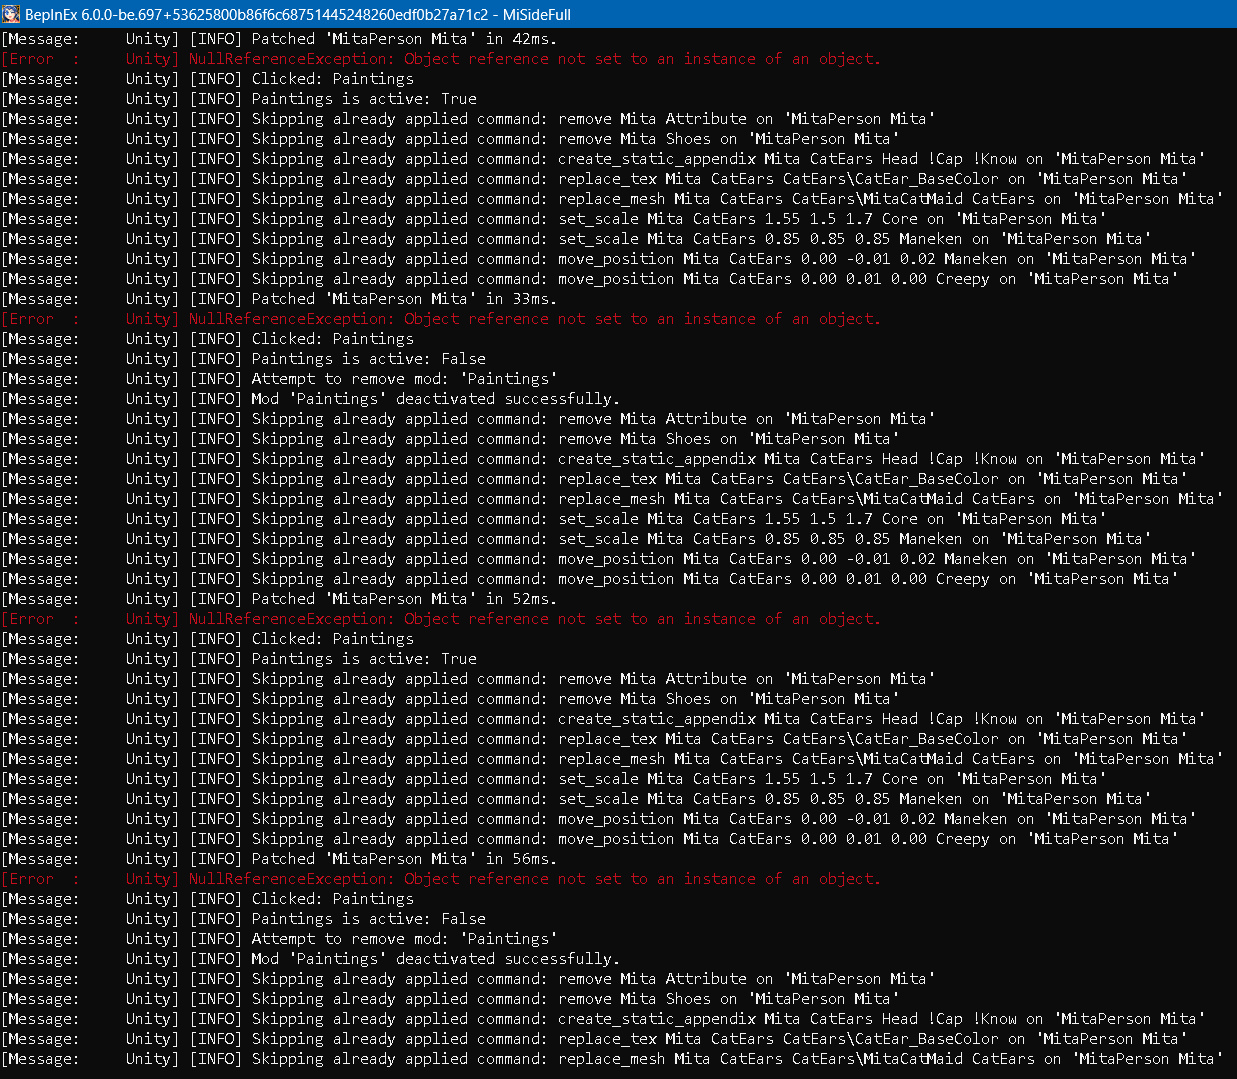The image size is (1237, 1079).
Task: Select the error line directly below 'in 52ms'
Action: 534,619
